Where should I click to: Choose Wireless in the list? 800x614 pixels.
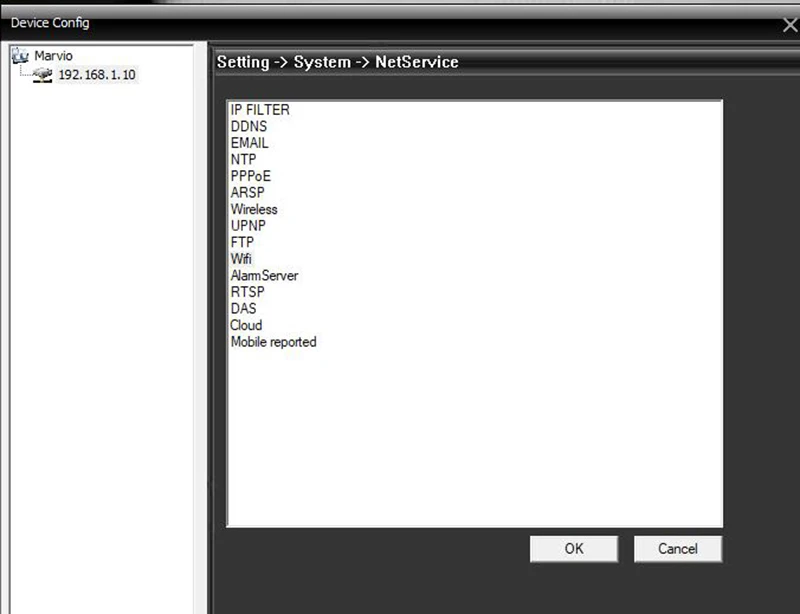254,209
